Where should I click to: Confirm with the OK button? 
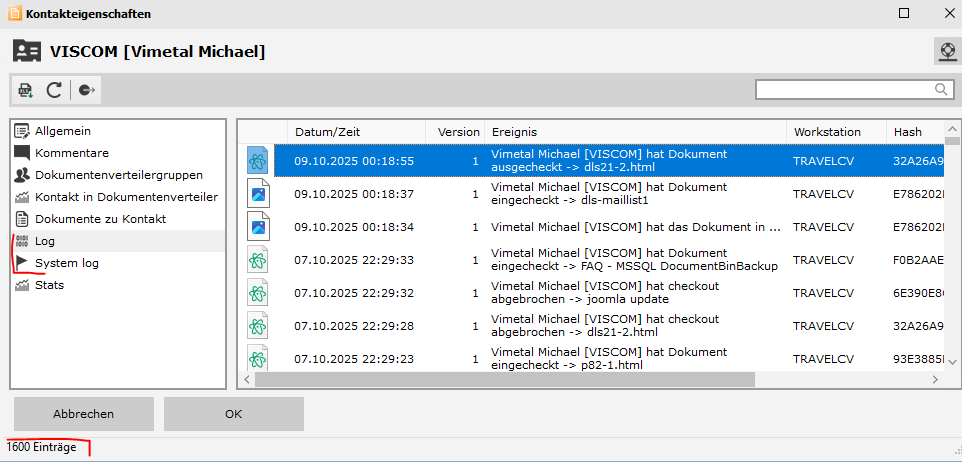point(233,413)
